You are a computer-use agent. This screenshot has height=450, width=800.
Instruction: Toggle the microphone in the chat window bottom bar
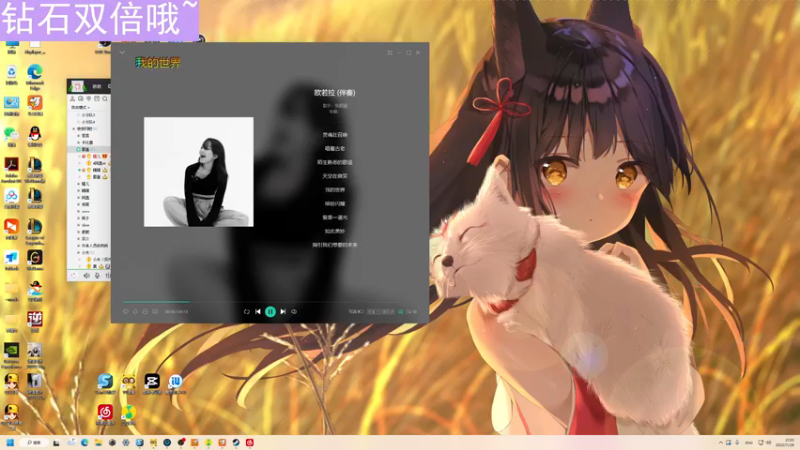(x=97, y=276)
